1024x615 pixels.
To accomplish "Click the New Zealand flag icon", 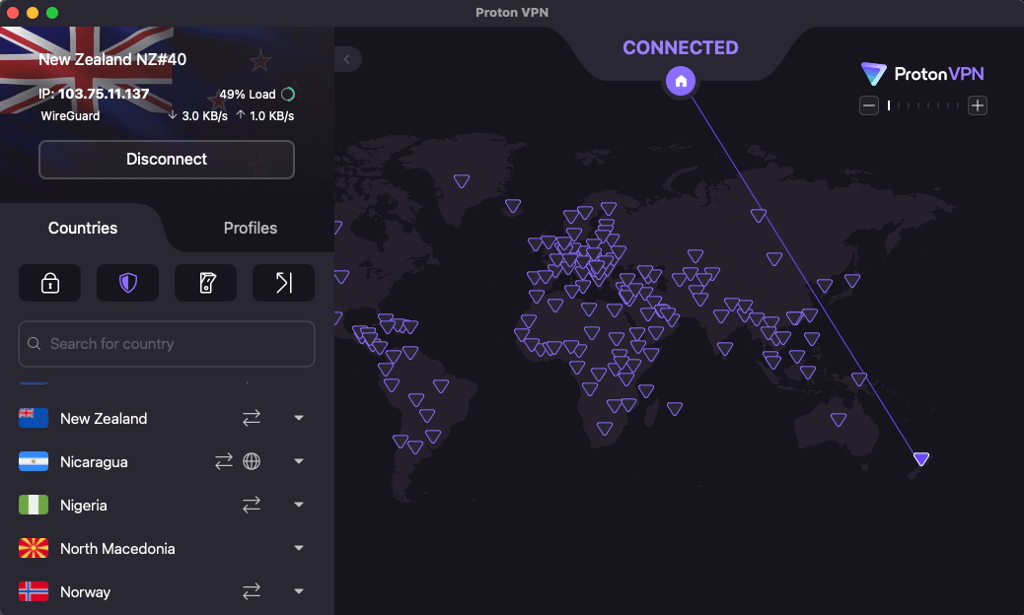I will (x=33, y=418).
